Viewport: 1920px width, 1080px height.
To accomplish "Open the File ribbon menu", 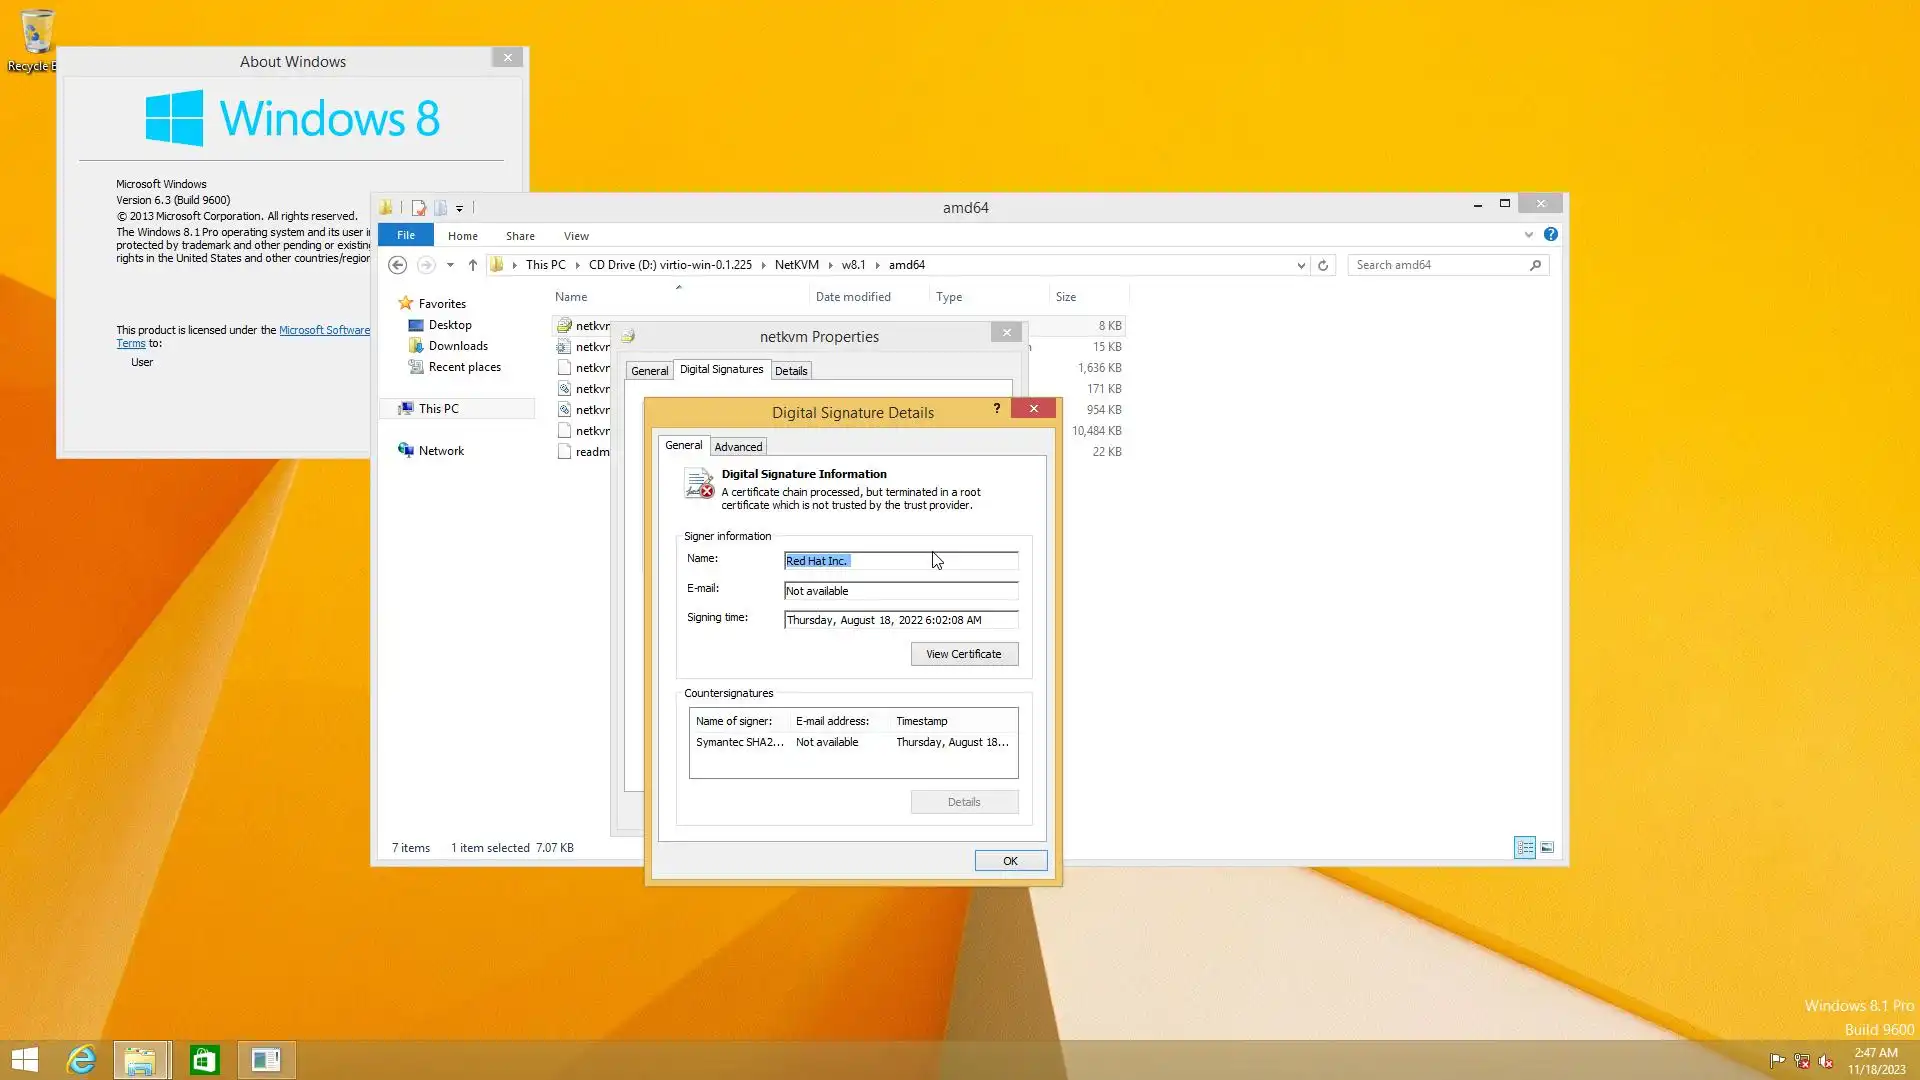I will point(405,235).
